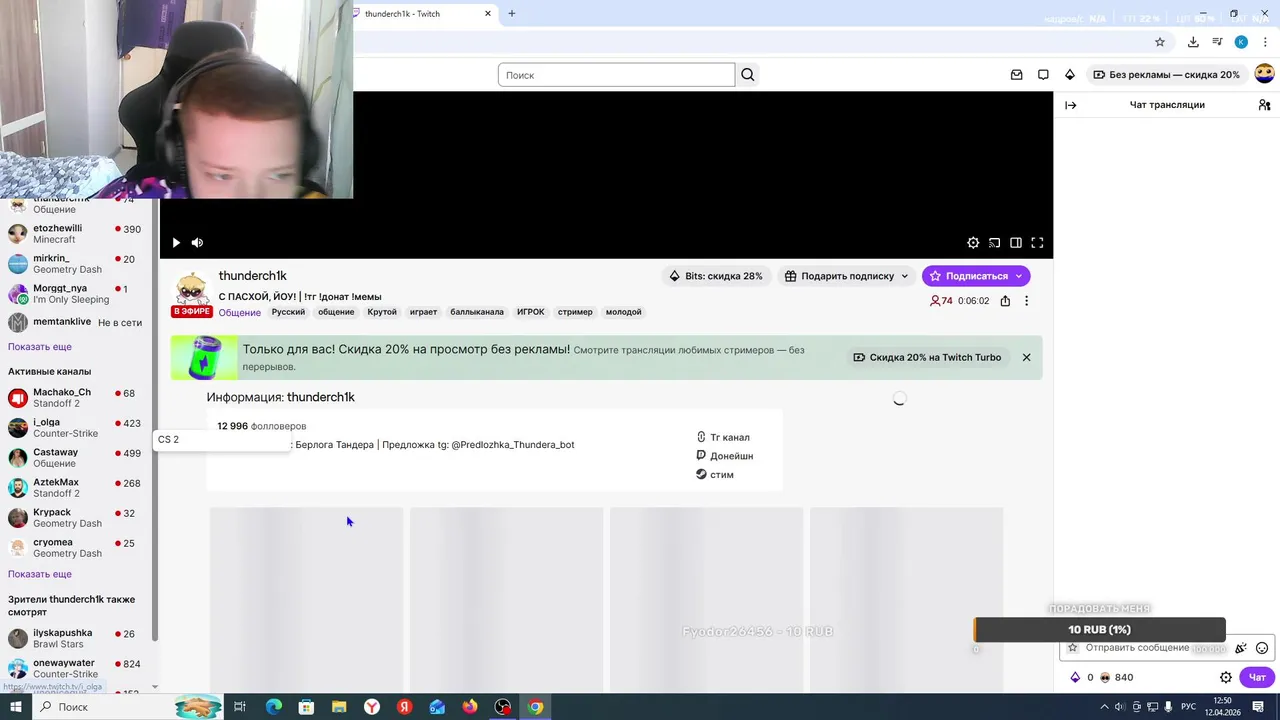Play the stream video
This screenshot has width=1280, height=720.
coord(176,243)
